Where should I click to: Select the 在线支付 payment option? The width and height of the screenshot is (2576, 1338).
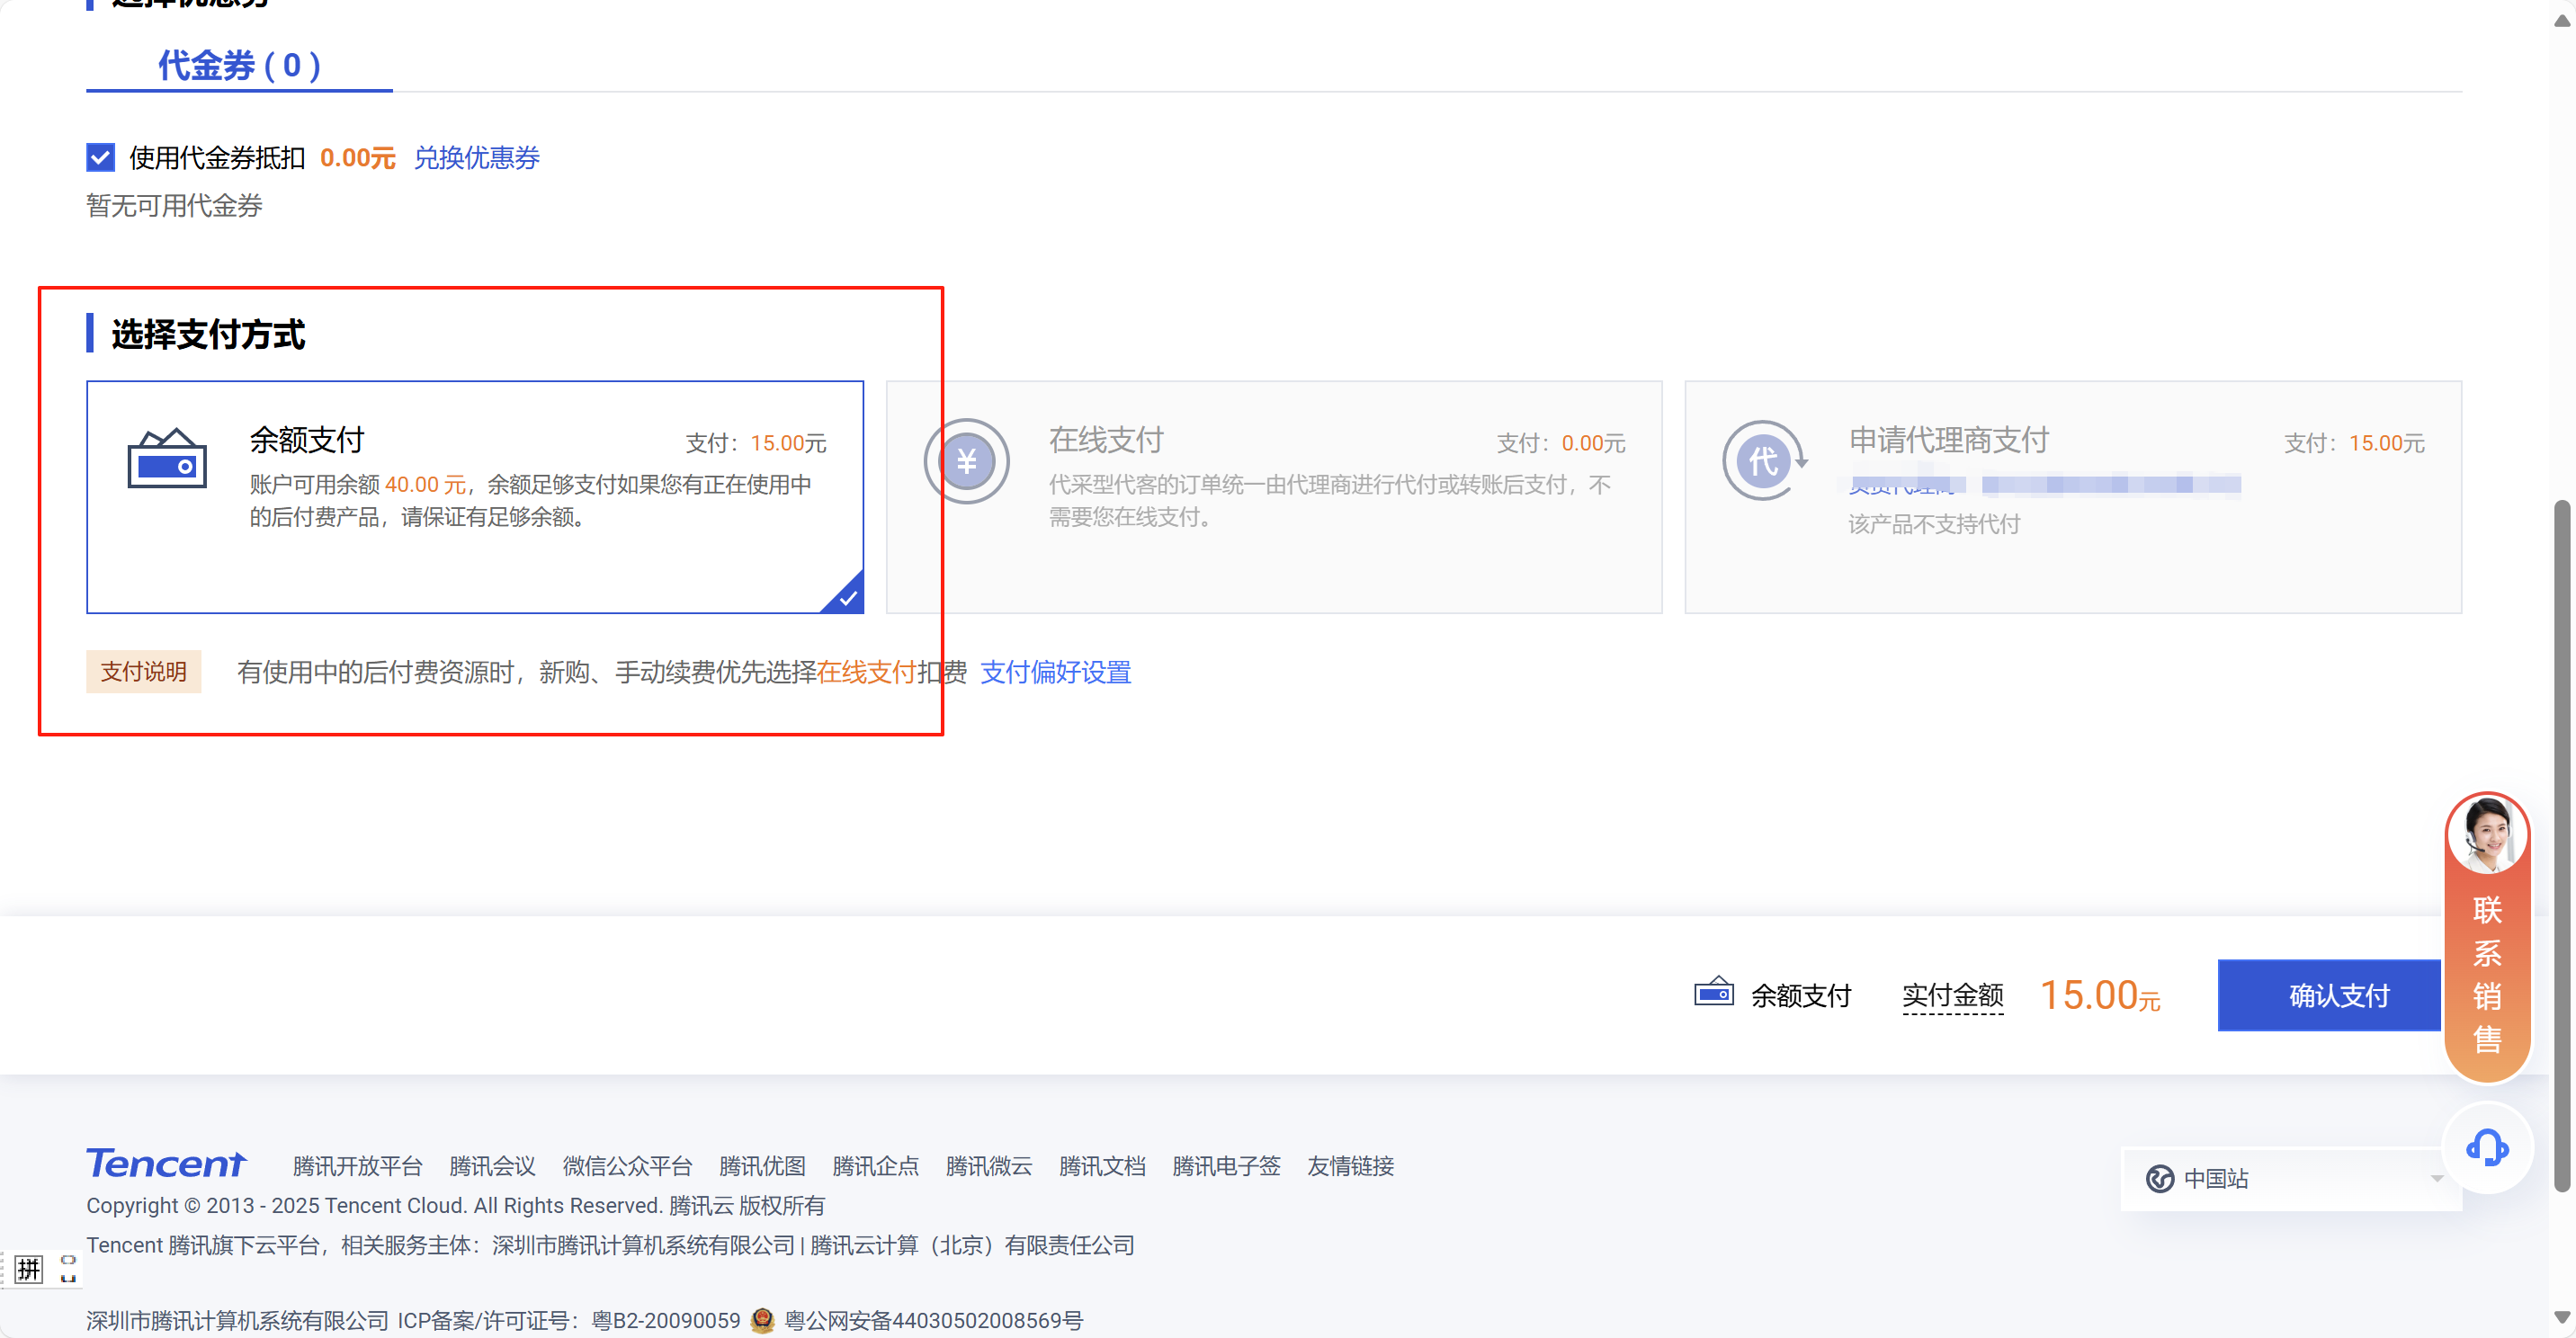tap(1274, 497)
